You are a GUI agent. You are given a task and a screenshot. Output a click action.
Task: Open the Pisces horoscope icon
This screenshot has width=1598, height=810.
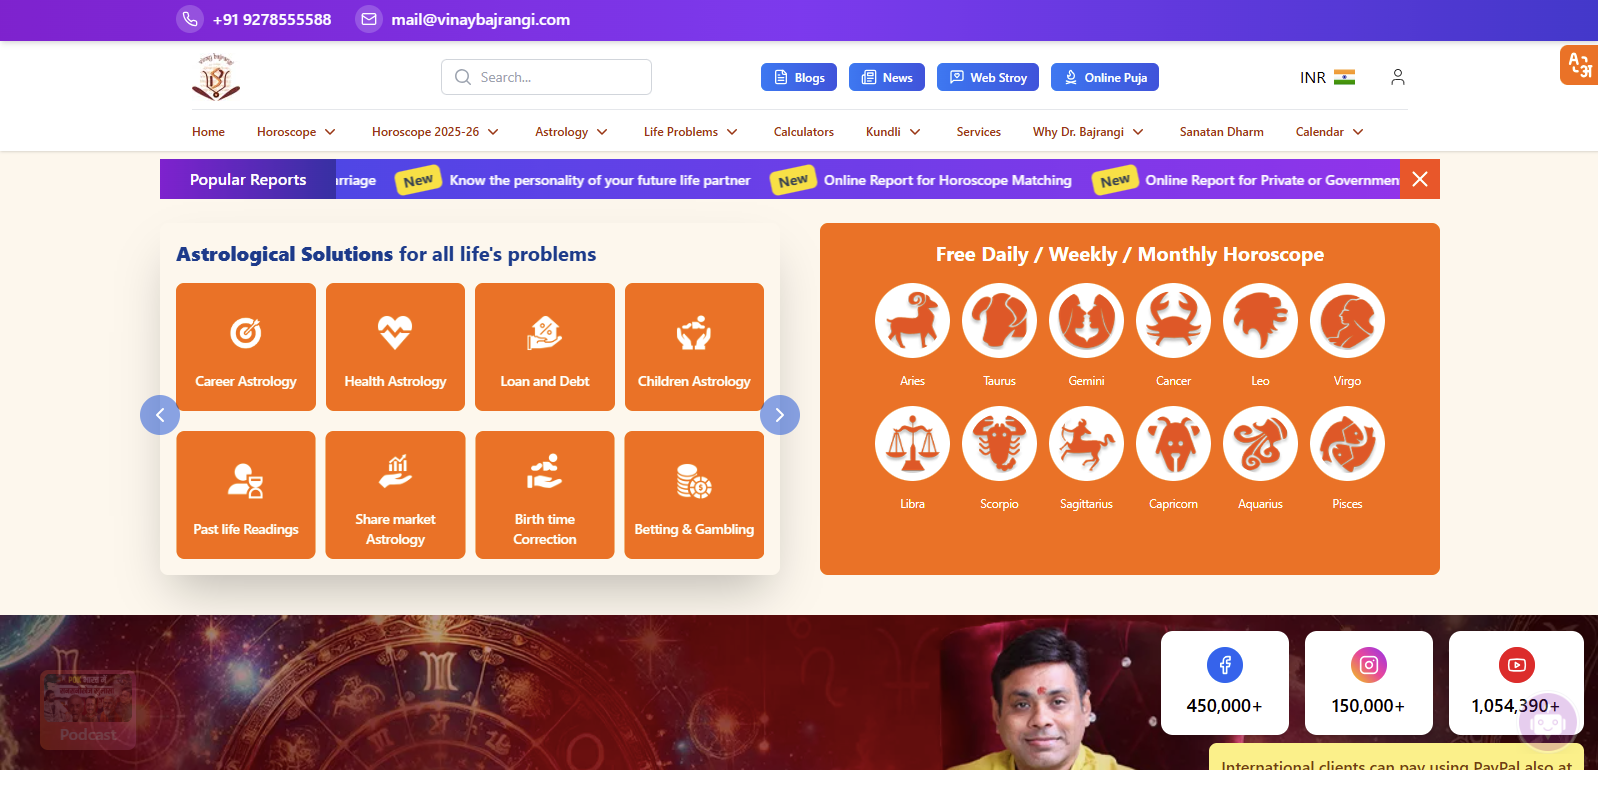[x=1347, y=444]
